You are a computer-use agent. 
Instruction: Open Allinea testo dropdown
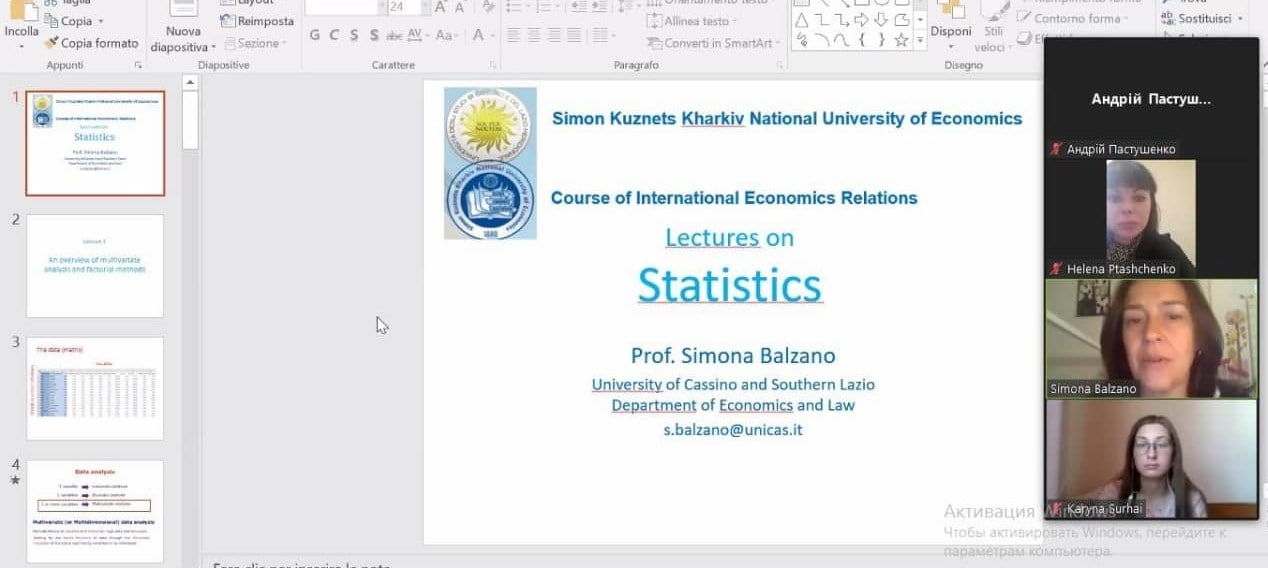[694, 21]
